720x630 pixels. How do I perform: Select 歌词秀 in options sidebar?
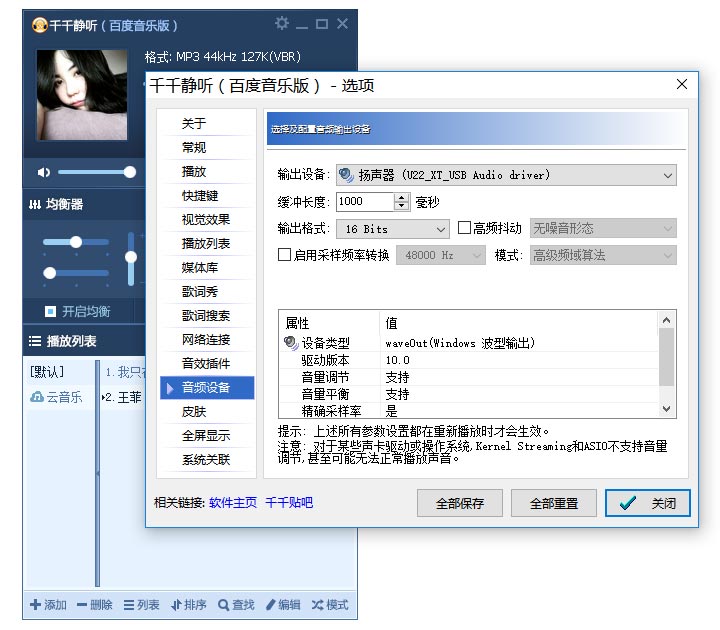pos(207,292)
